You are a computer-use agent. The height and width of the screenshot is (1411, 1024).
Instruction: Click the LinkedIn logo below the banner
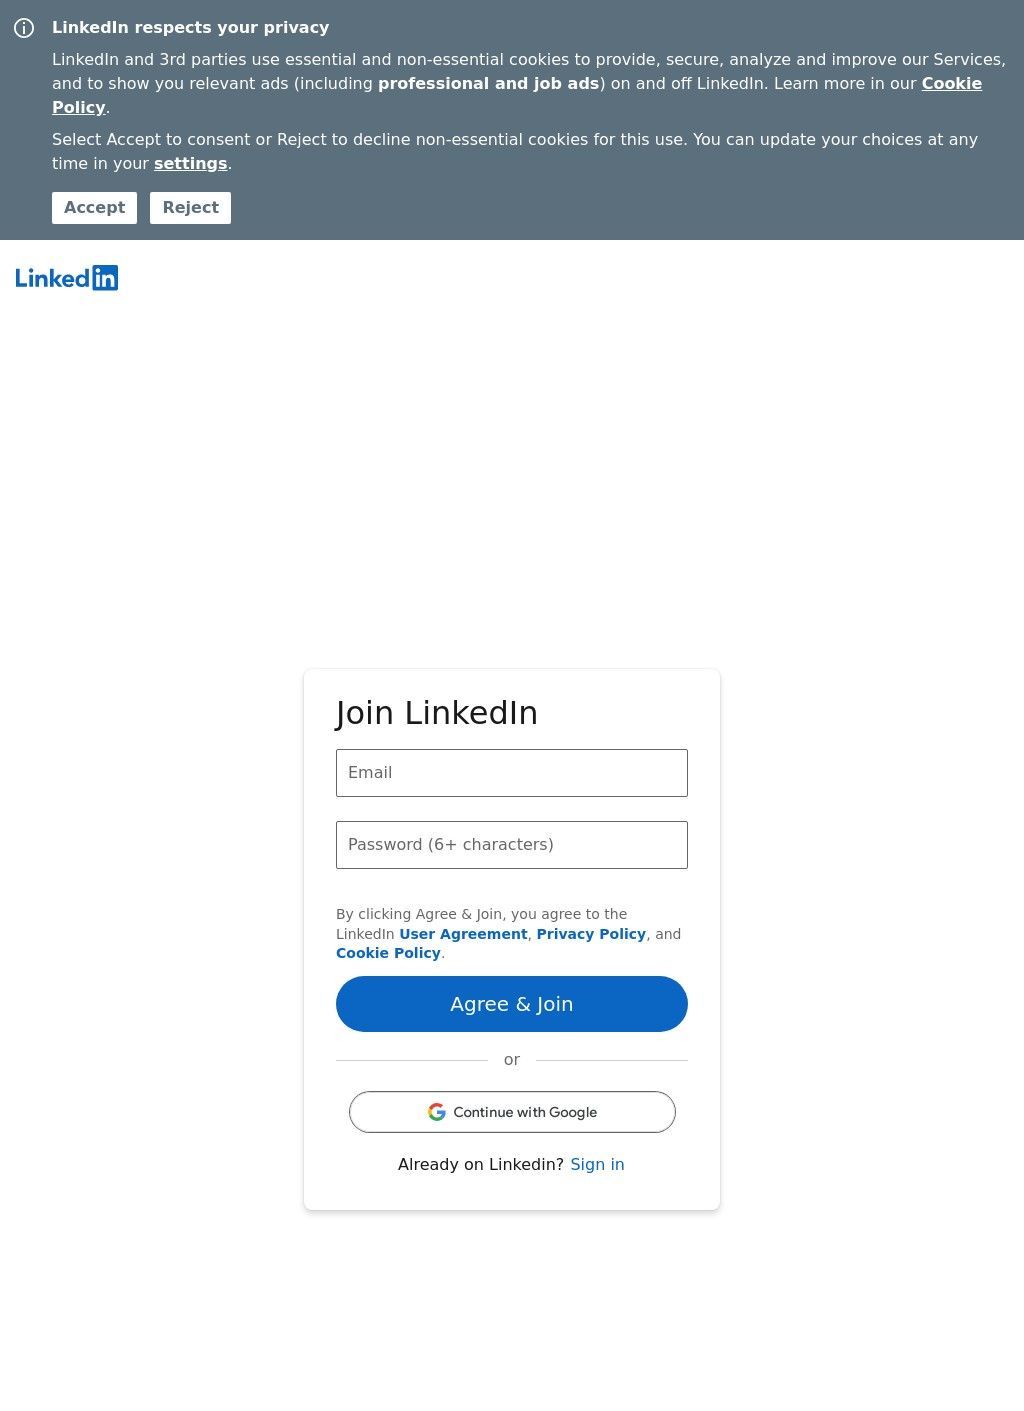point(67,278)
